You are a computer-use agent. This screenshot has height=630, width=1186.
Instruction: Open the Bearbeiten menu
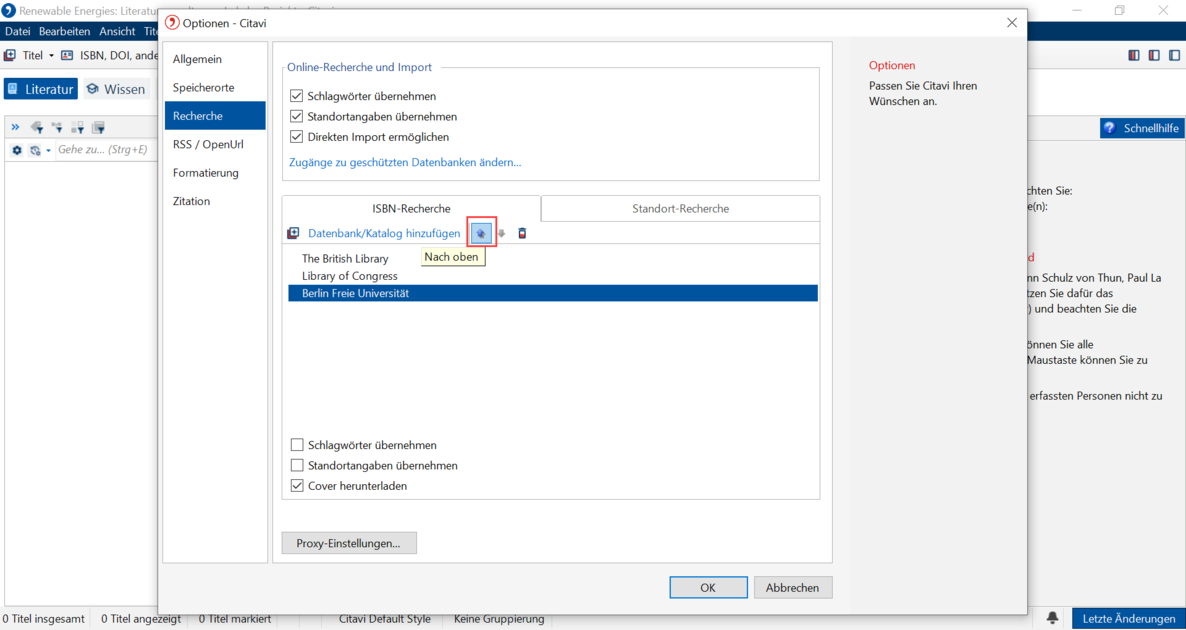tap(64, 32)
